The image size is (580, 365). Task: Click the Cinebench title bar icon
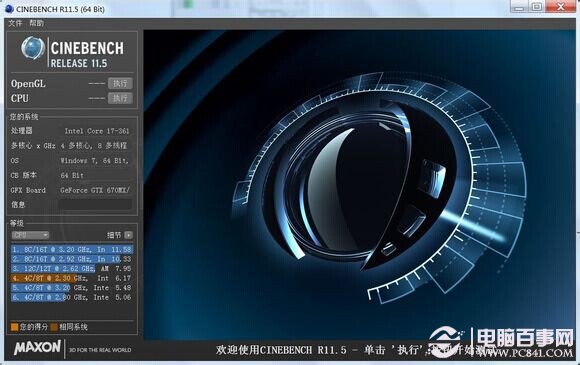[x=9, y=9]
